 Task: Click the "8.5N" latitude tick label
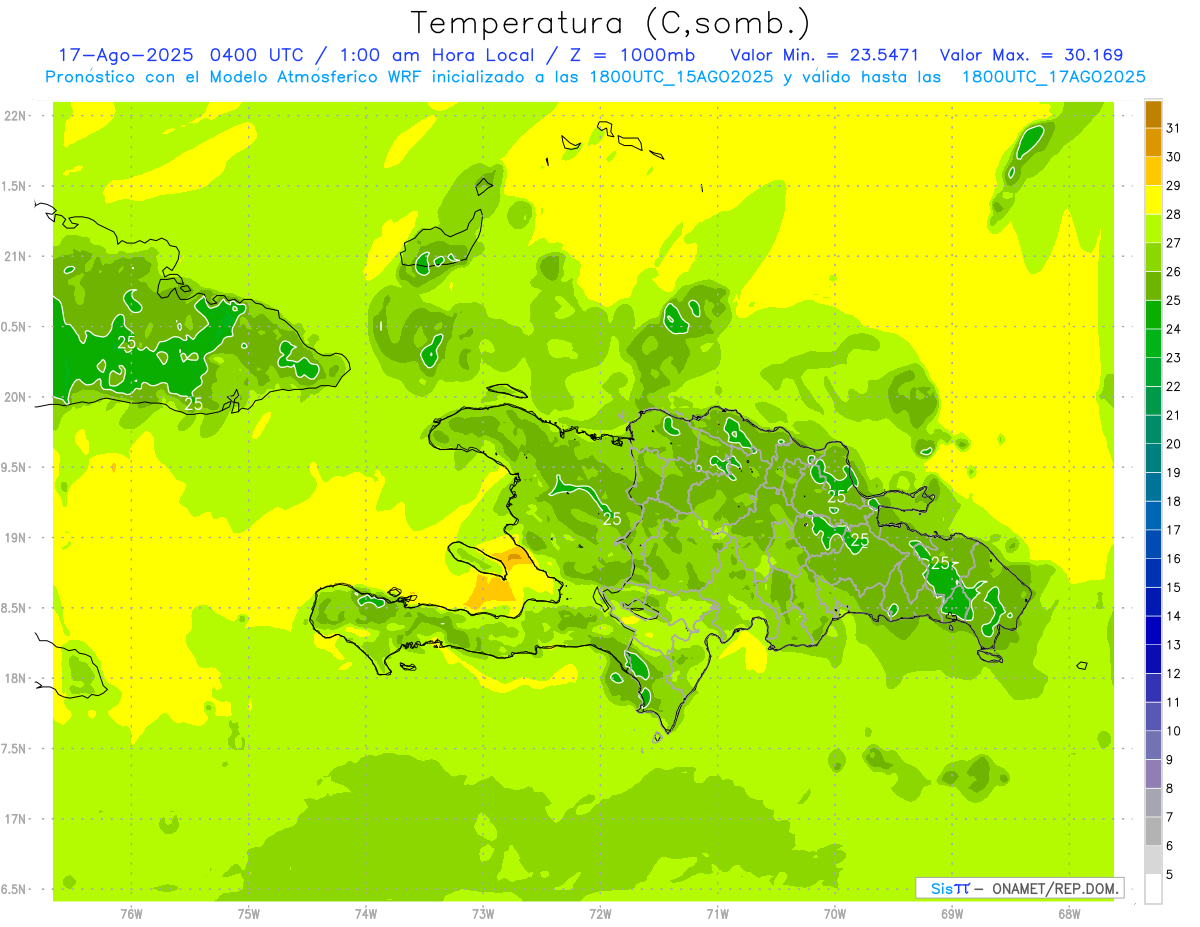click(16, 608)
